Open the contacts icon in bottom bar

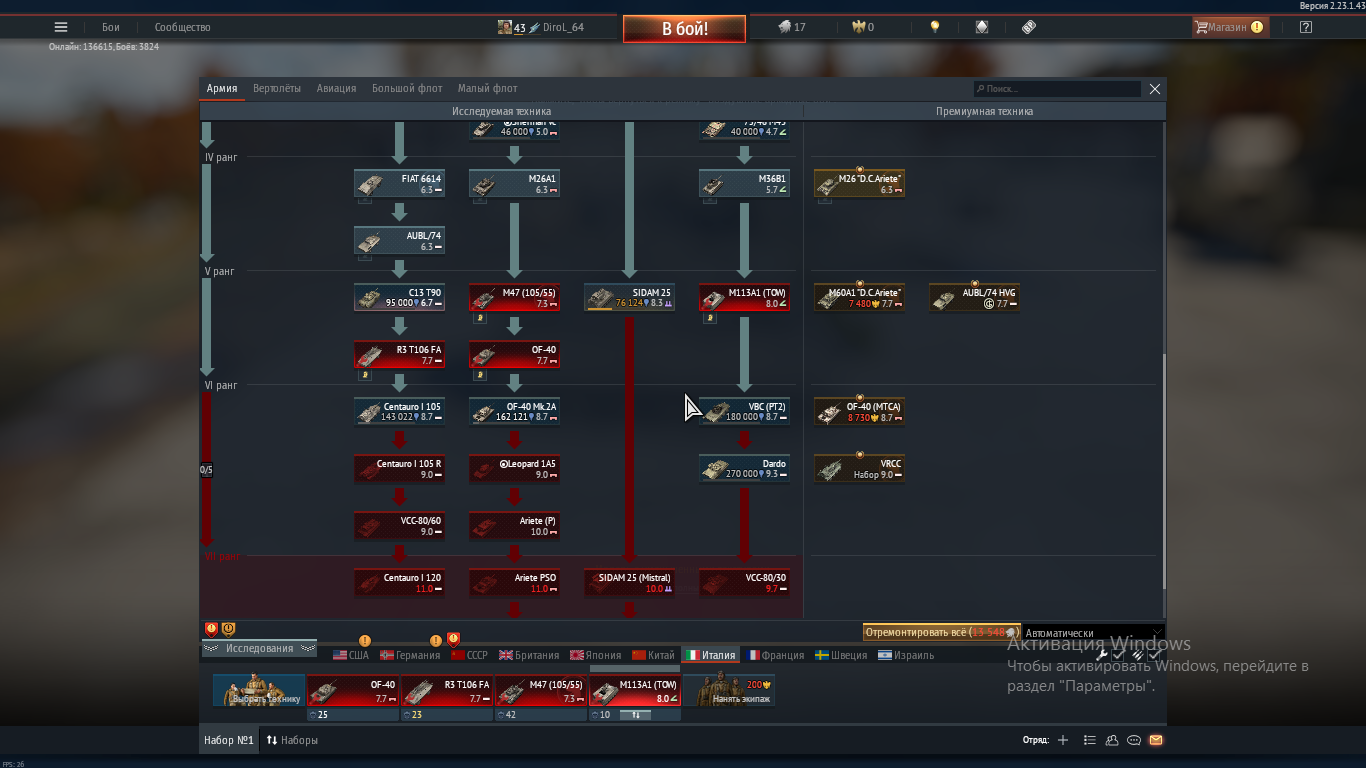(x=1112, y=740)
